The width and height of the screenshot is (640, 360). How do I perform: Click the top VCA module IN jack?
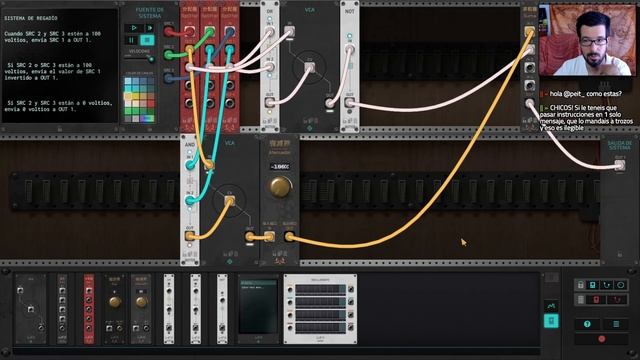click(x=290, y=31)
